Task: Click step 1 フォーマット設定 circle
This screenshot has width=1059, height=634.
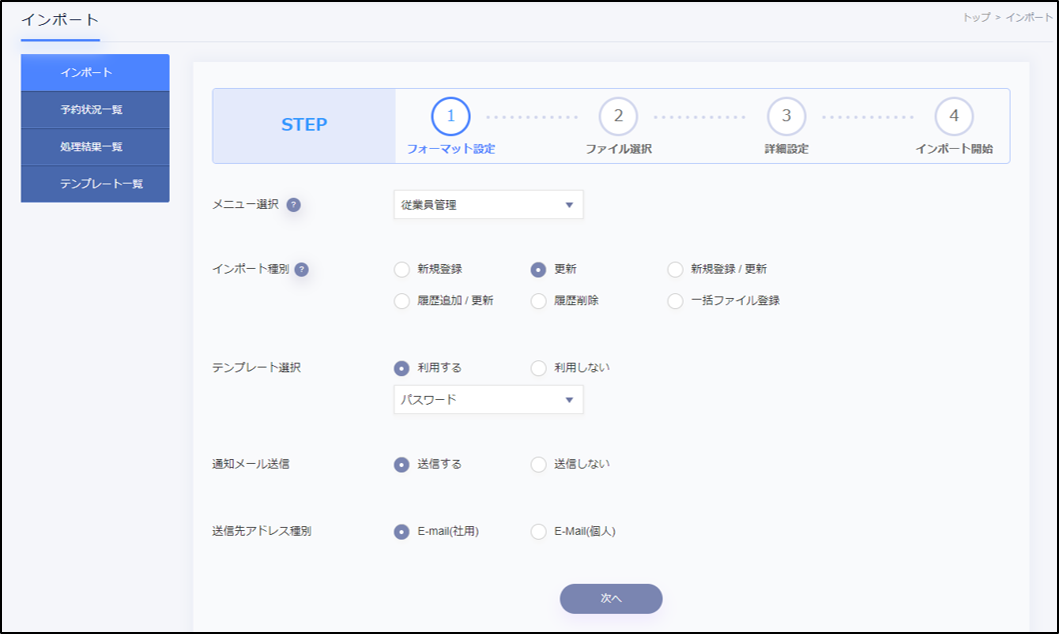Action: [450, 116]
